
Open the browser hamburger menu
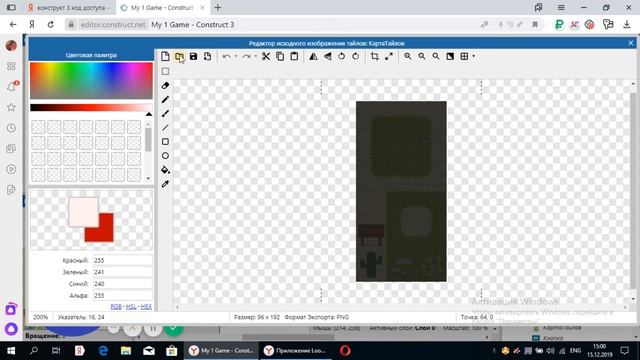(561, 8)
